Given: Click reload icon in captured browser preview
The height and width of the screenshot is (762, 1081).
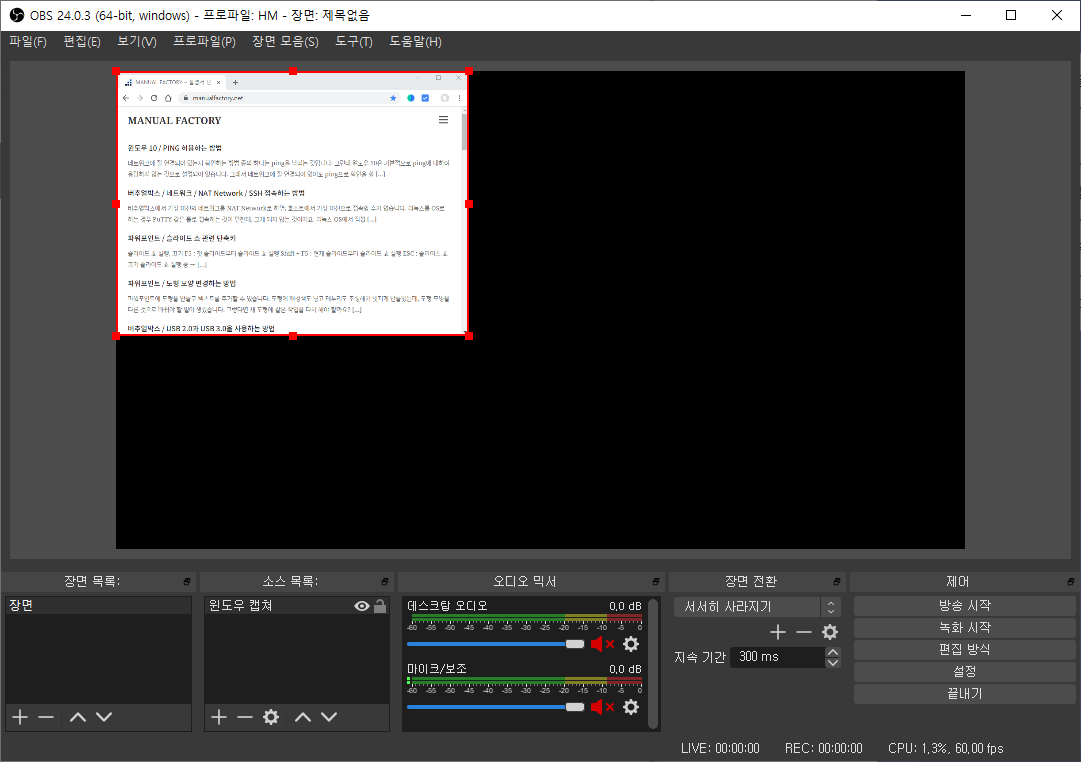Looking at the screenshot, I should tap(154, 98).
